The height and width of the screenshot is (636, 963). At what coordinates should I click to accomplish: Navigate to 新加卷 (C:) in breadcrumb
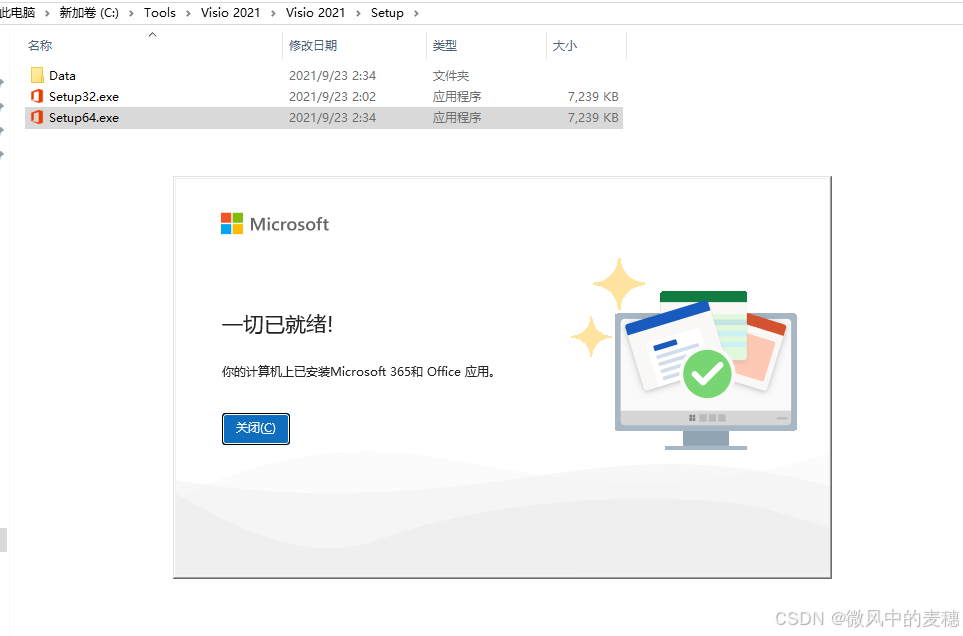tap(88, 12)
